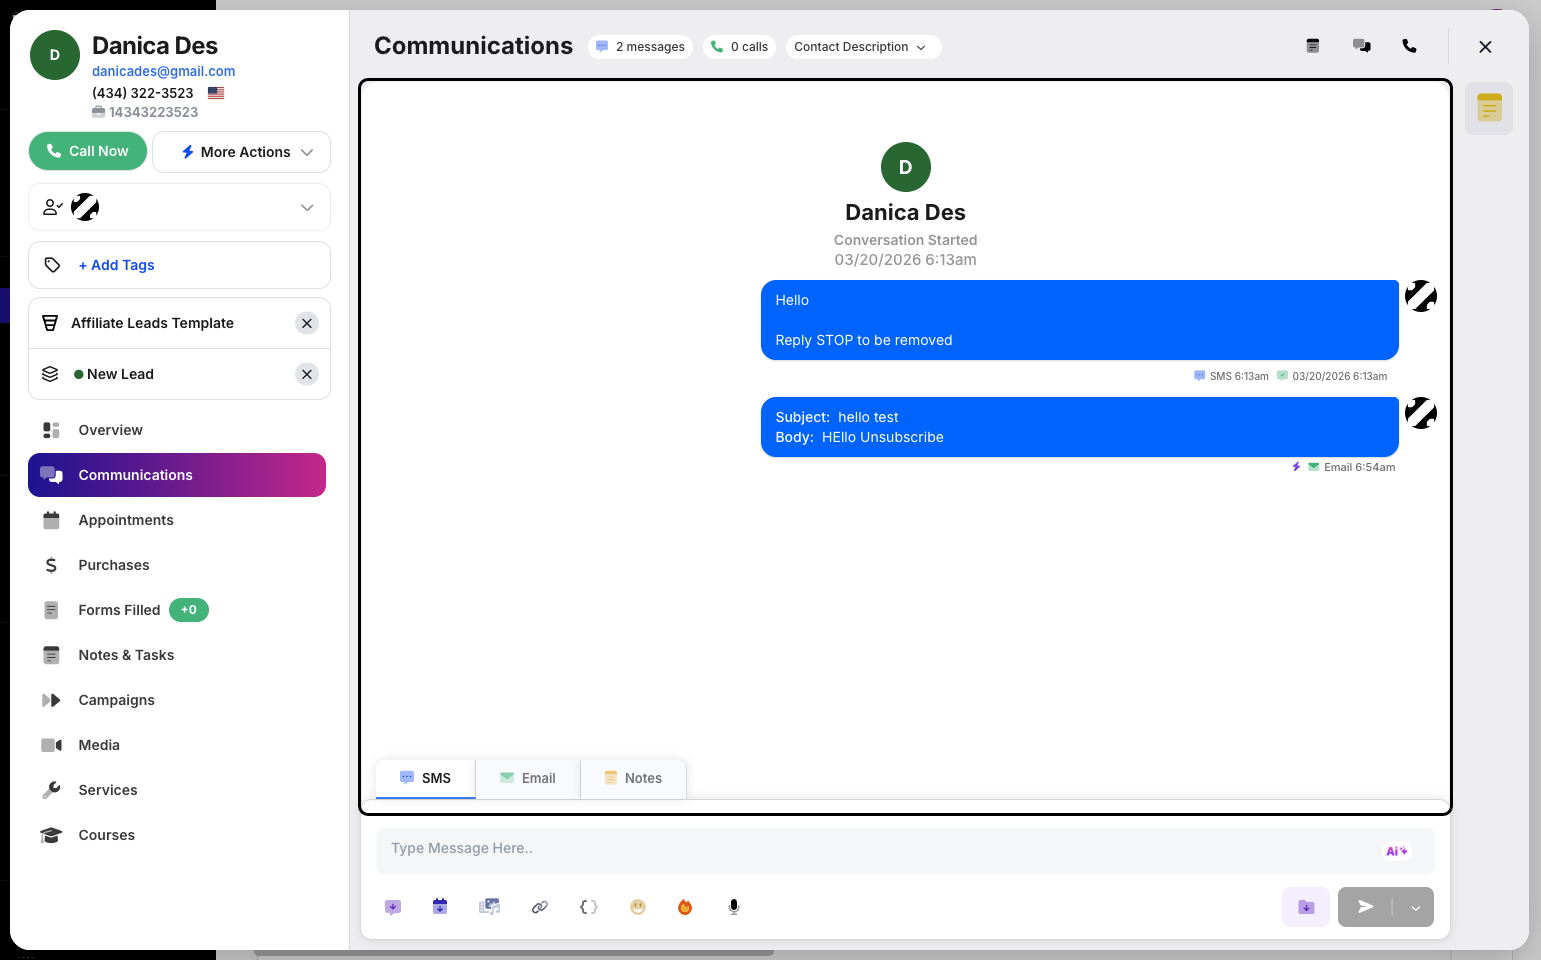Open the emoji smiley picker

click(x=638, y=907)
